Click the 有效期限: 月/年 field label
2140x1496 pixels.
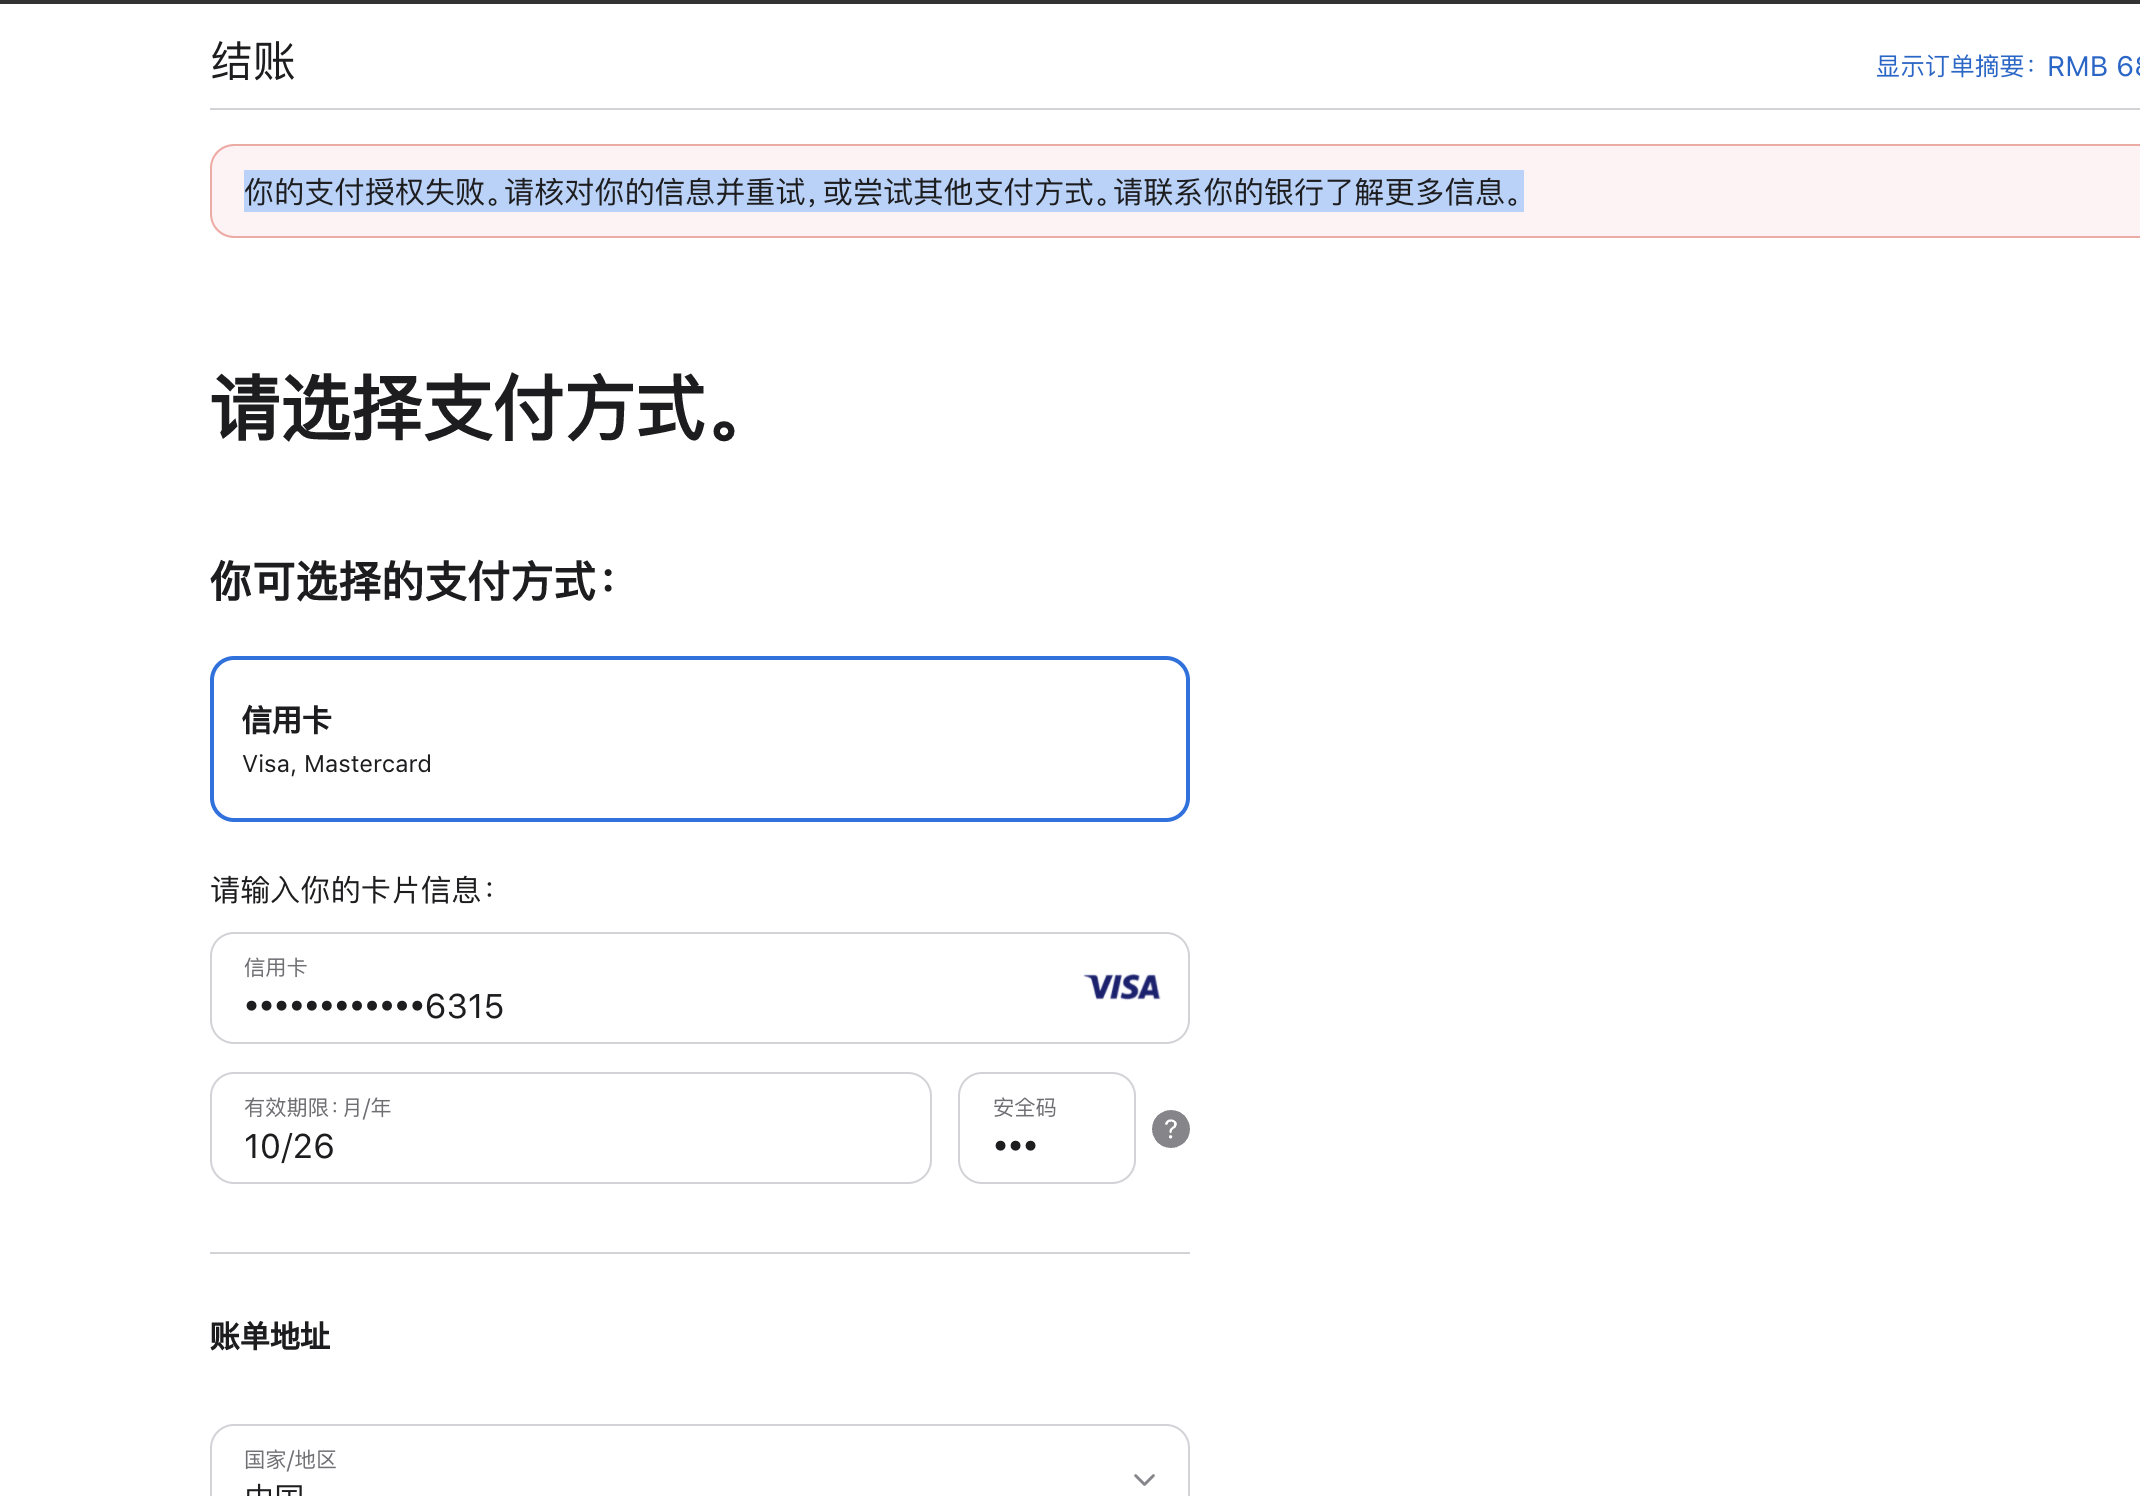point(318,1108)
